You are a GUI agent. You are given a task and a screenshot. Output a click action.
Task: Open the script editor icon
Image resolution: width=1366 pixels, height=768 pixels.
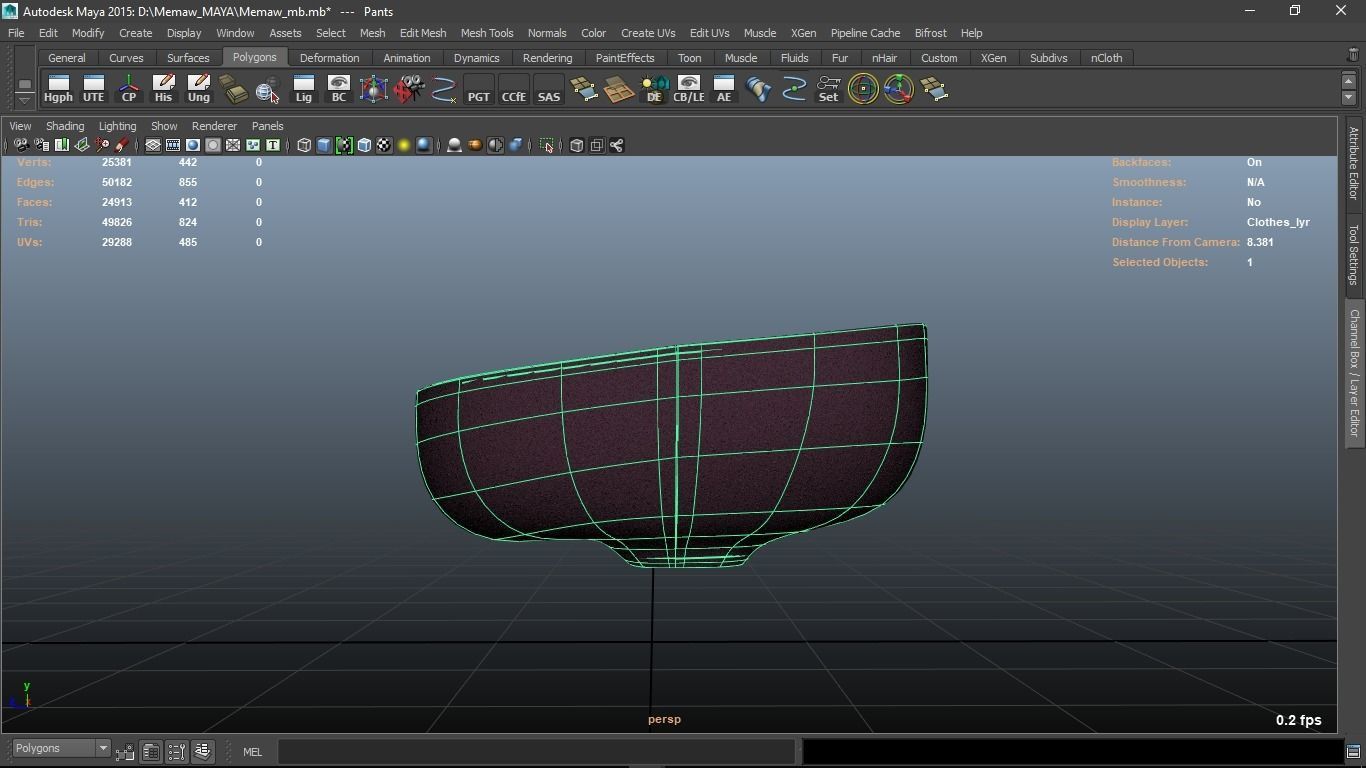pos(1353,751)
